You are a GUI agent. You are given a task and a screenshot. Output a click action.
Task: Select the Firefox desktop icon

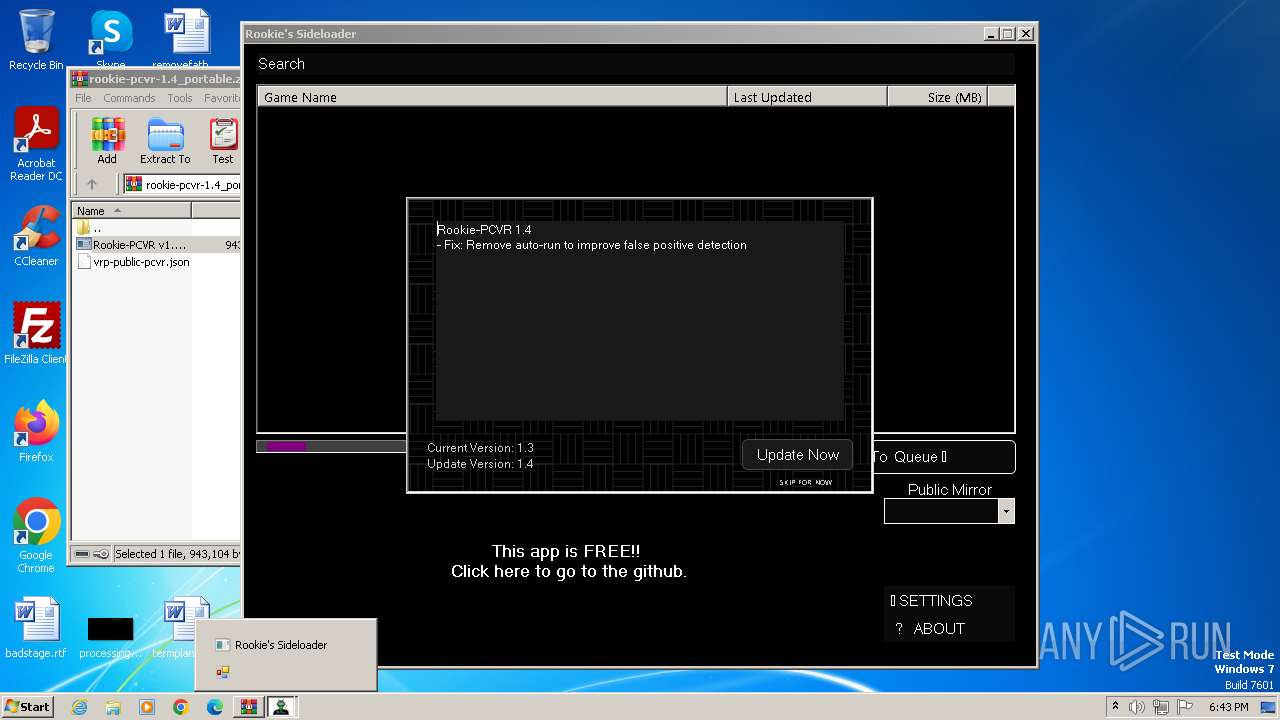tap(36, 432)
